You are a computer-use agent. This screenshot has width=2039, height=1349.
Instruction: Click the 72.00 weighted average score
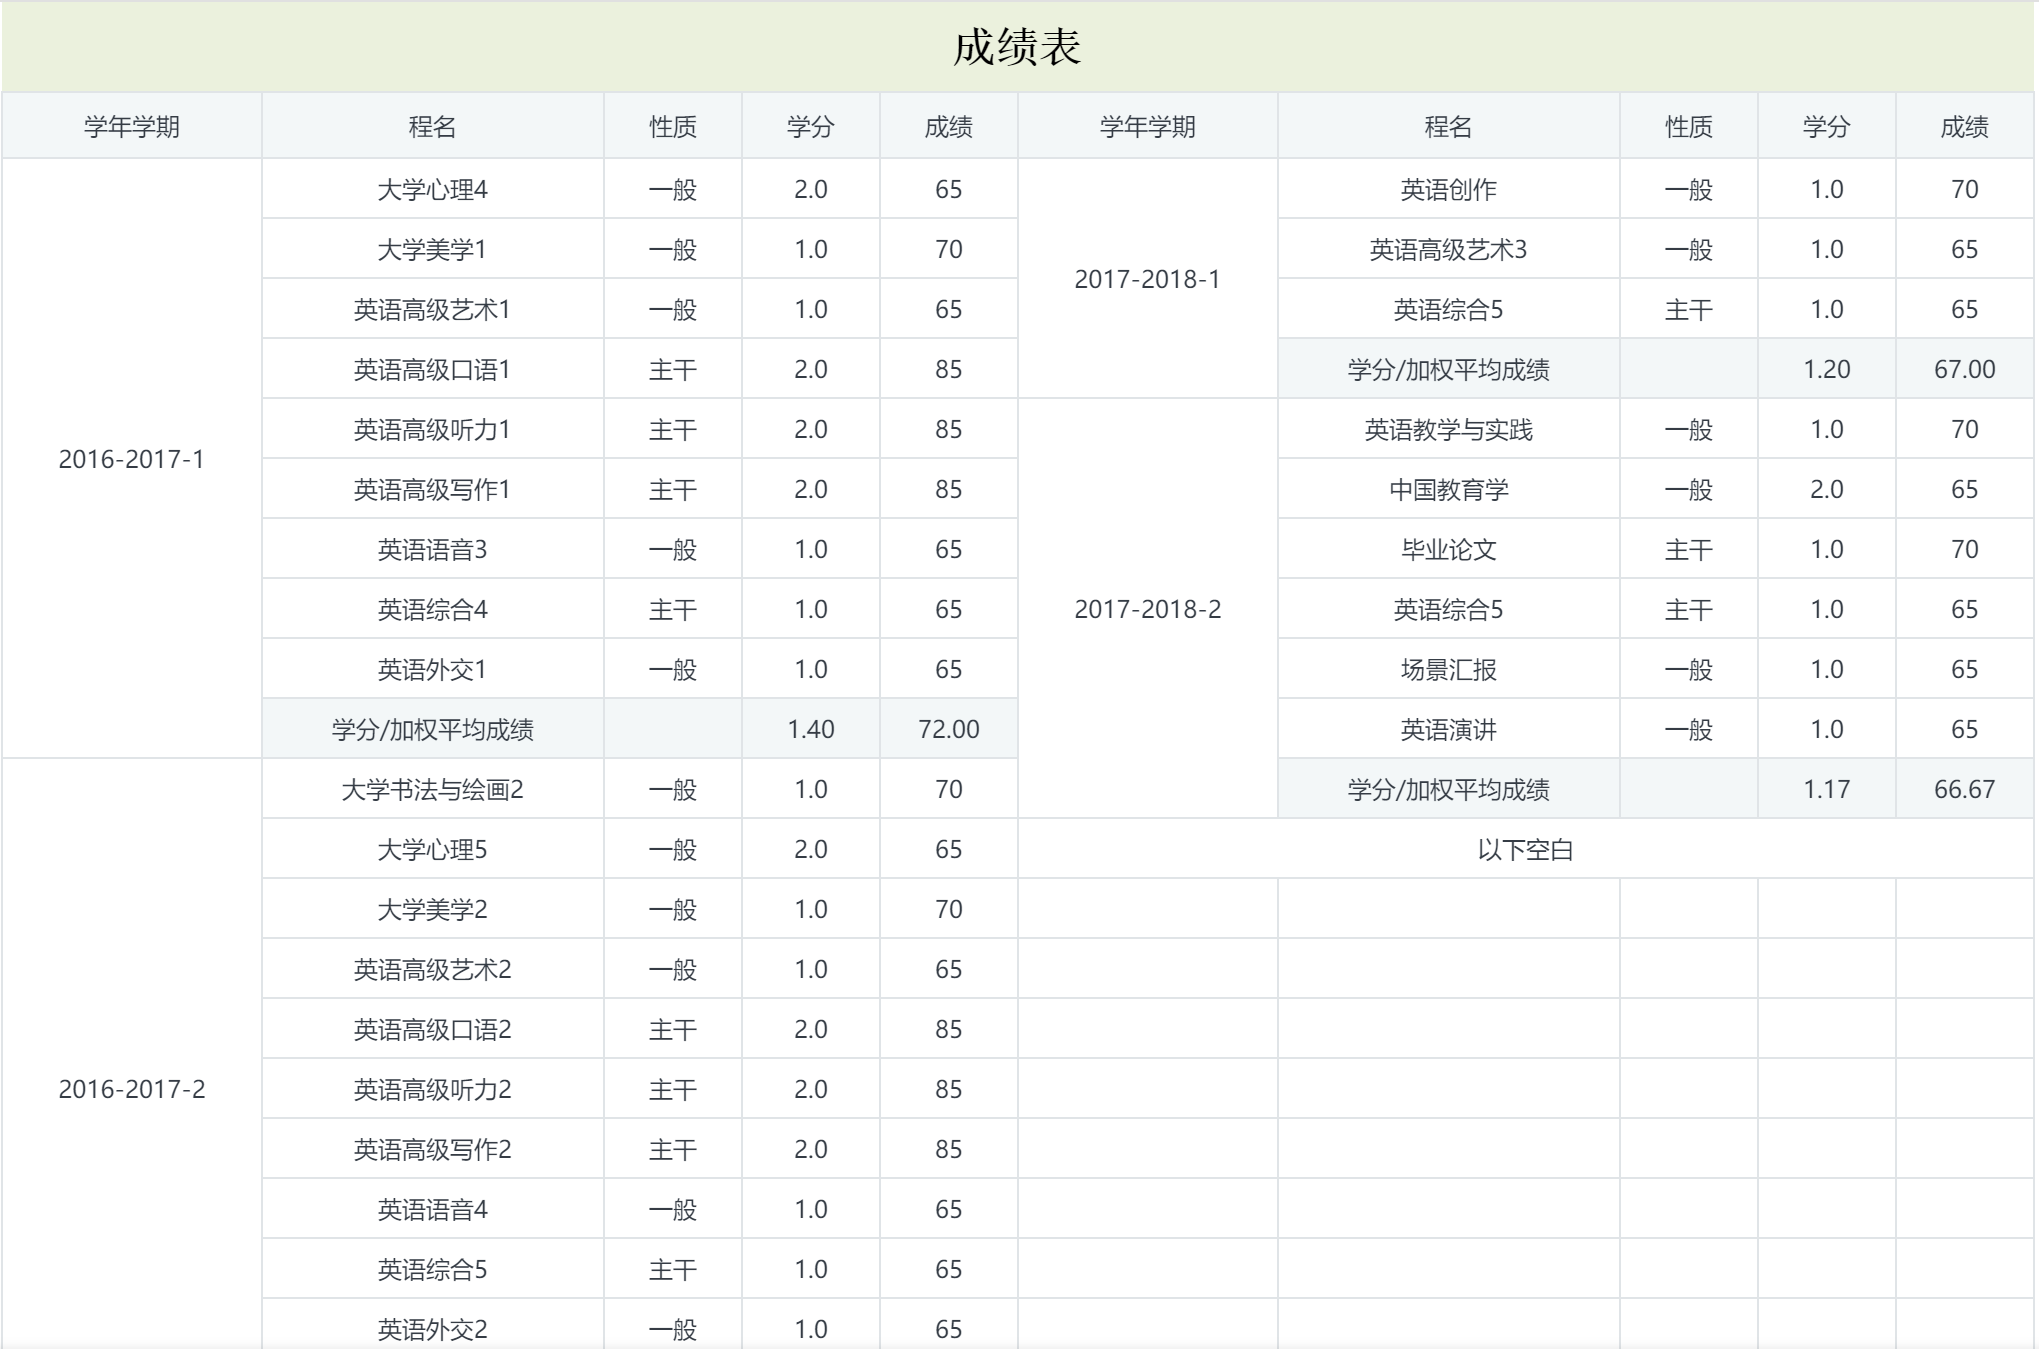click(x=948, y=729)
